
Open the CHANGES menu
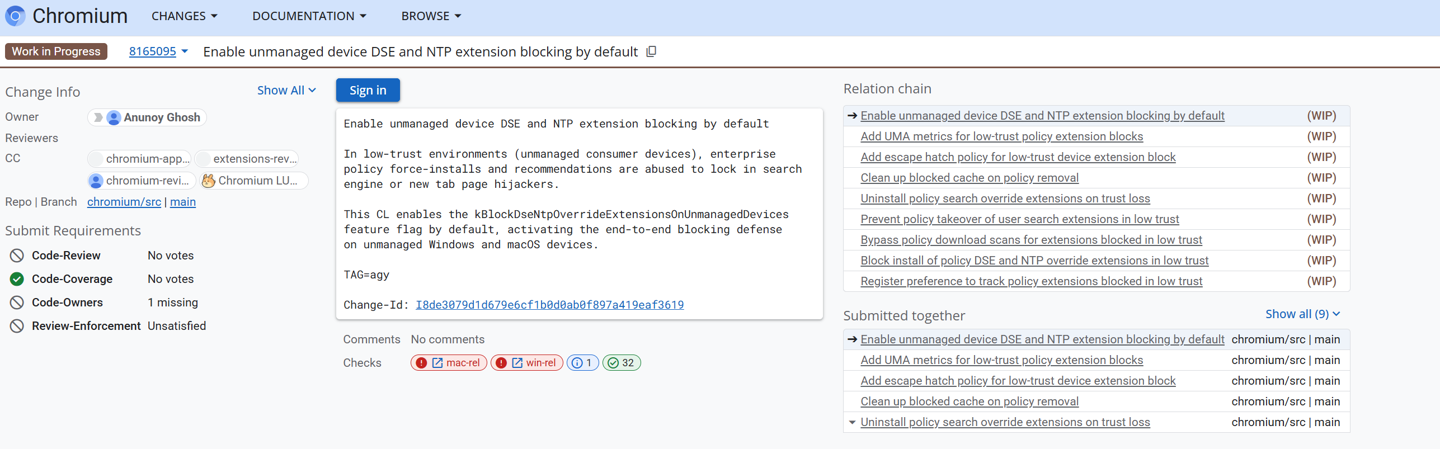tap(184, 16)
